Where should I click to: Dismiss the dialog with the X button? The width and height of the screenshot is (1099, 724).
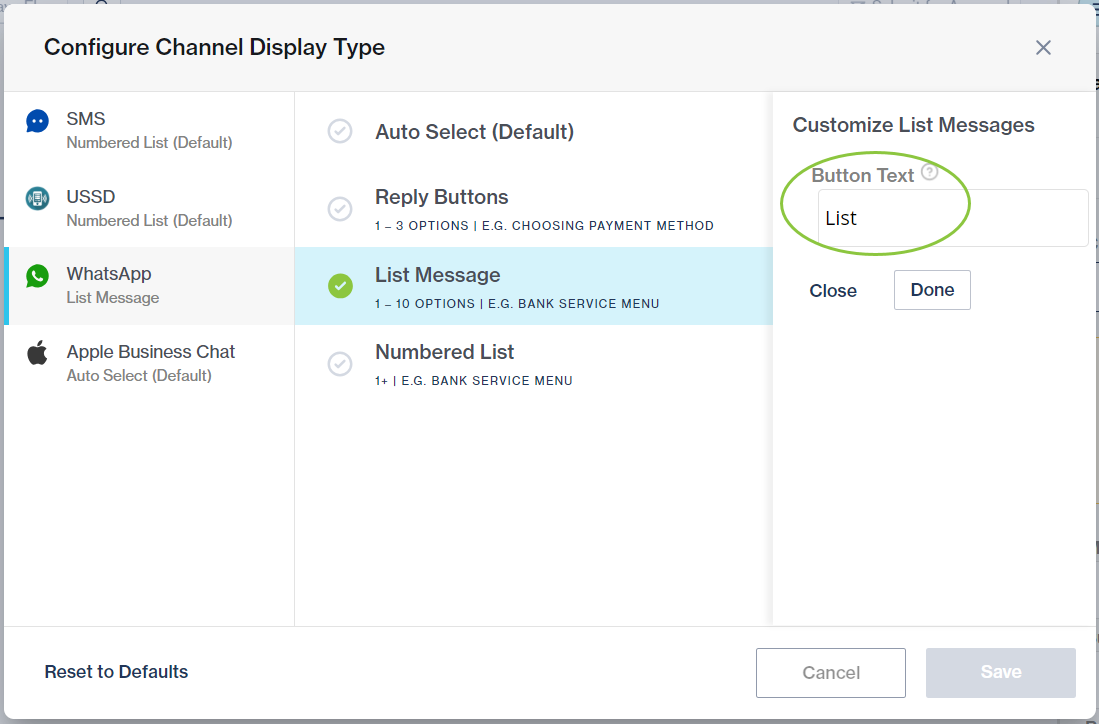click(x=1043, y=47)
